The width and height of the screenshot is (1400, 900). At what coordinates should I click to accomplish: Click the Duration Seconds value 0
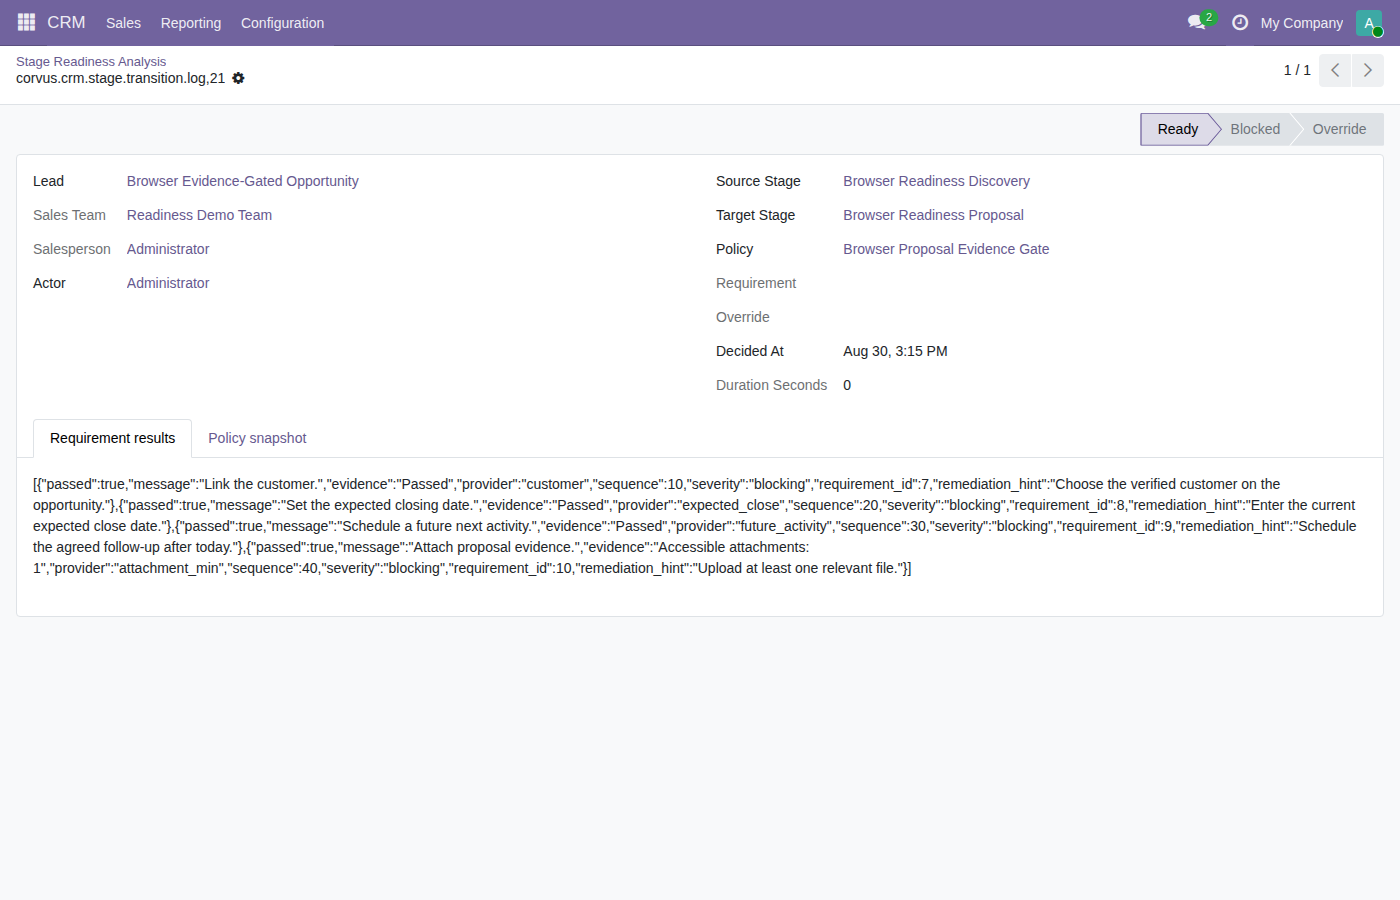click(847, 385)
